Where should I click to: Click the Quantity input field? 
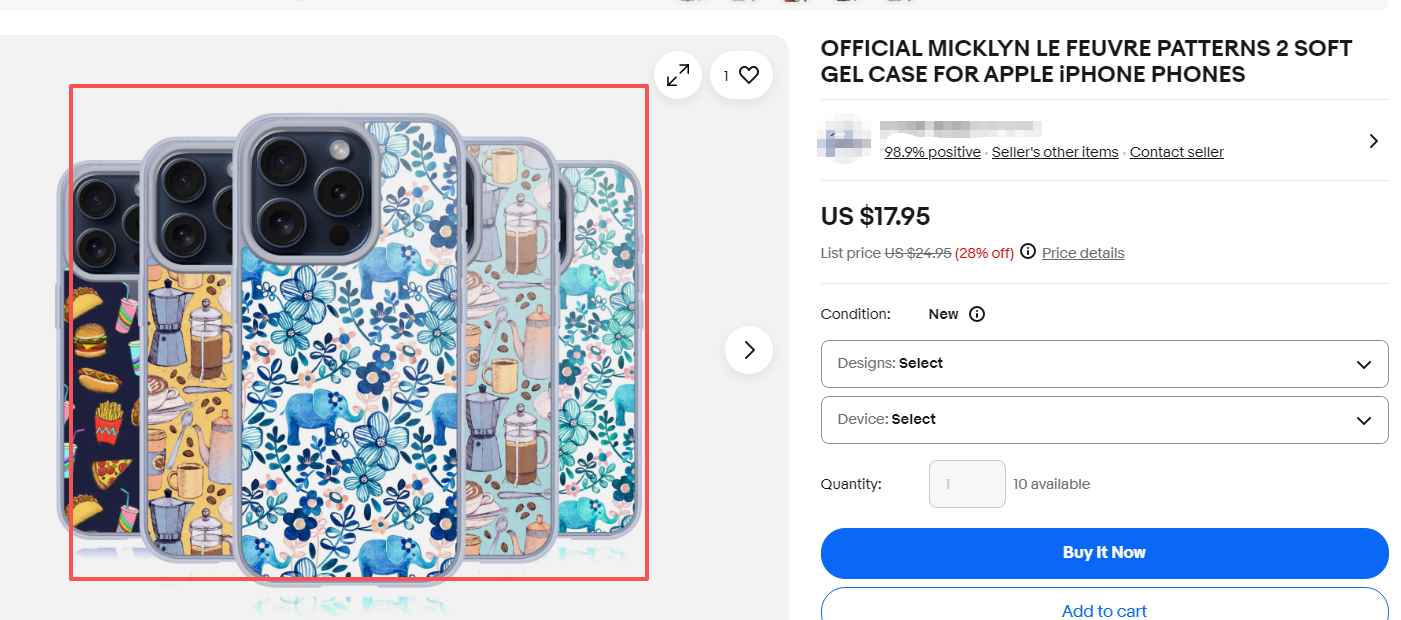click(967, 483)
